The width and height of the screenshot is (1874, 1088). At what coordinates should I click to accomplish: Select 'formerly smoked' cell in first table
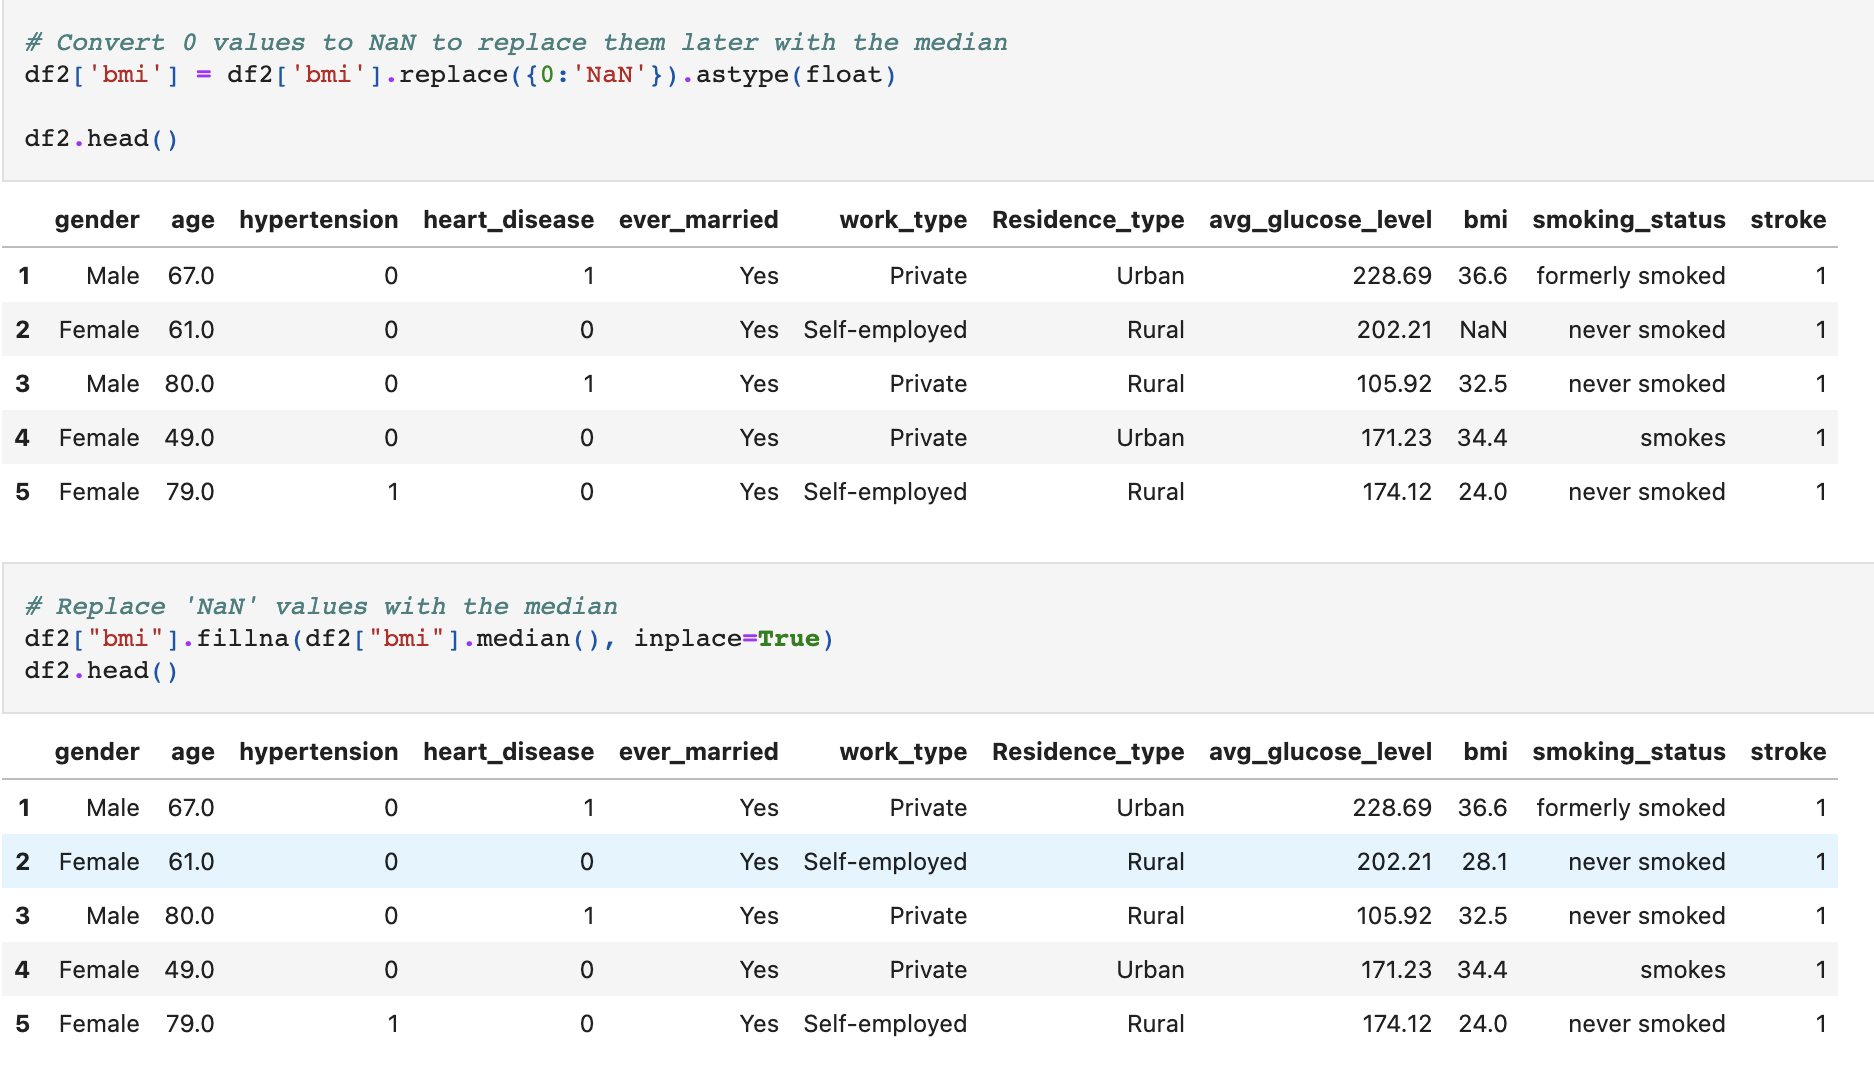1630,276
